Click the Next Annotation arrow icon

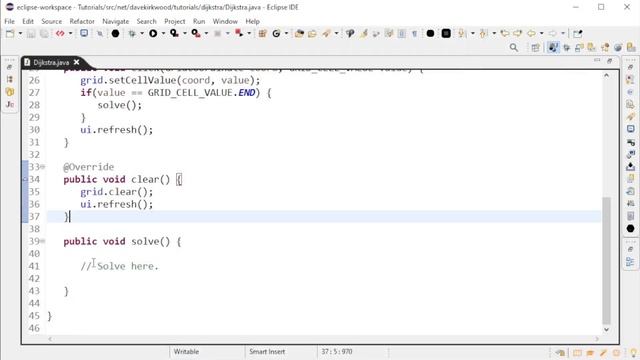462,33
